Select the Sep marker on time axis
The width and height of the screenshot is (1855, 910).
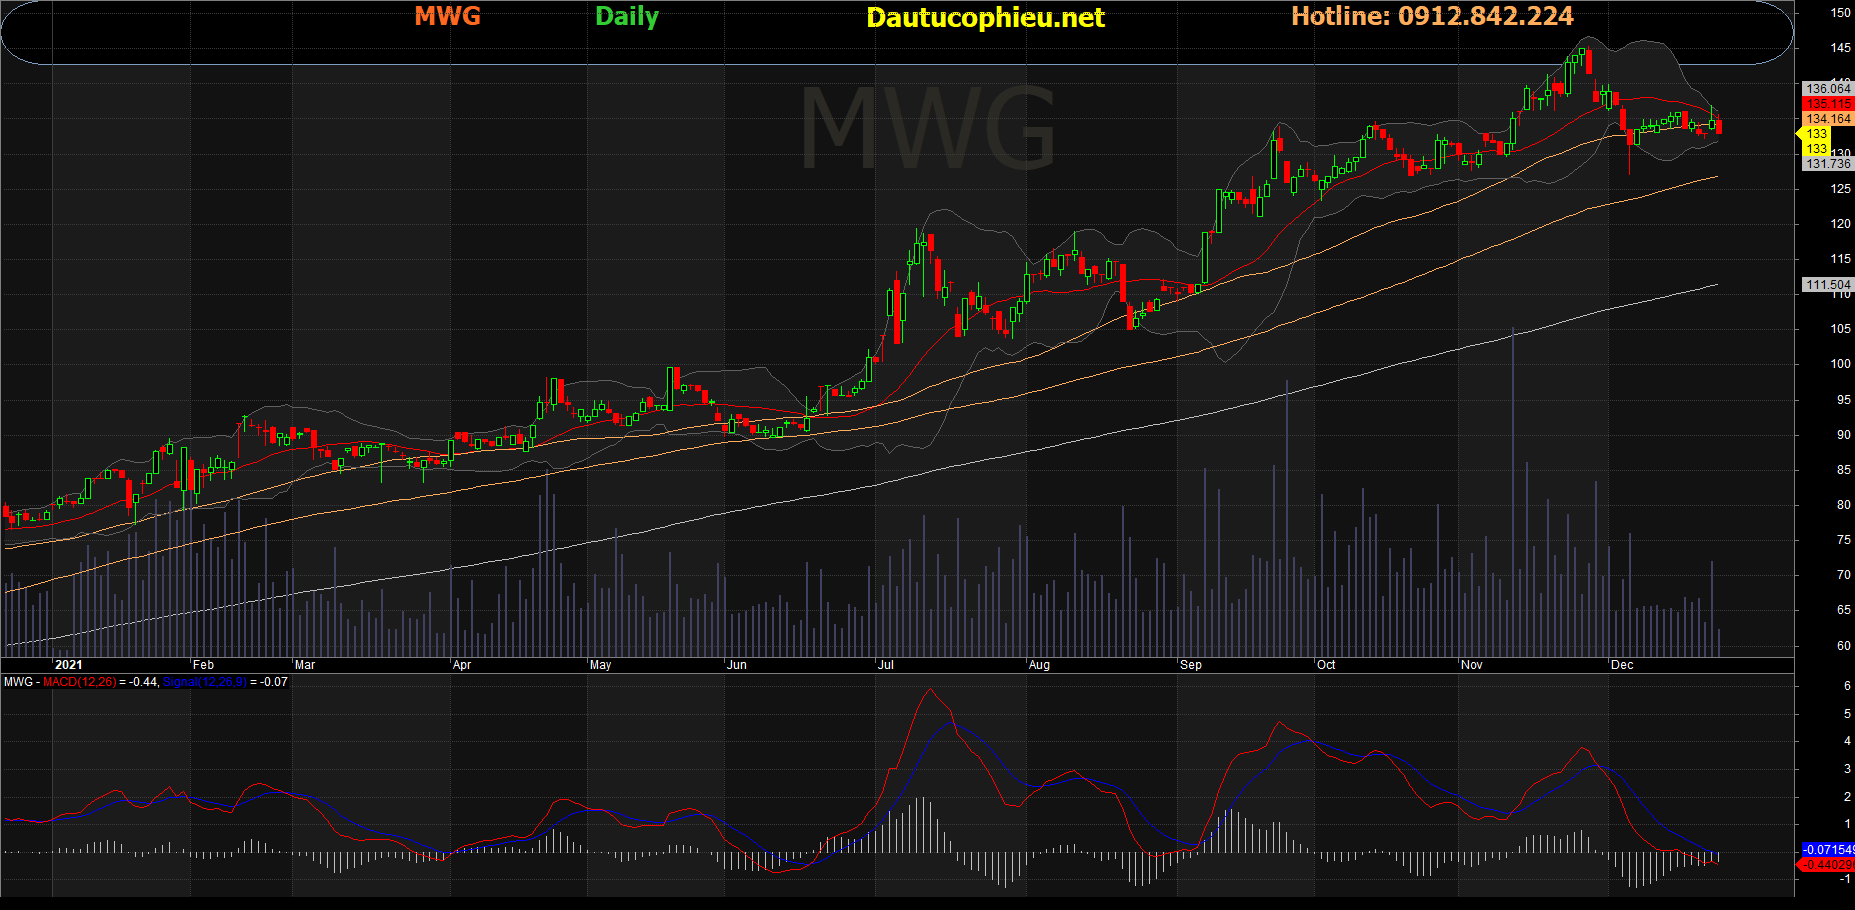[x=1190, y=665]
